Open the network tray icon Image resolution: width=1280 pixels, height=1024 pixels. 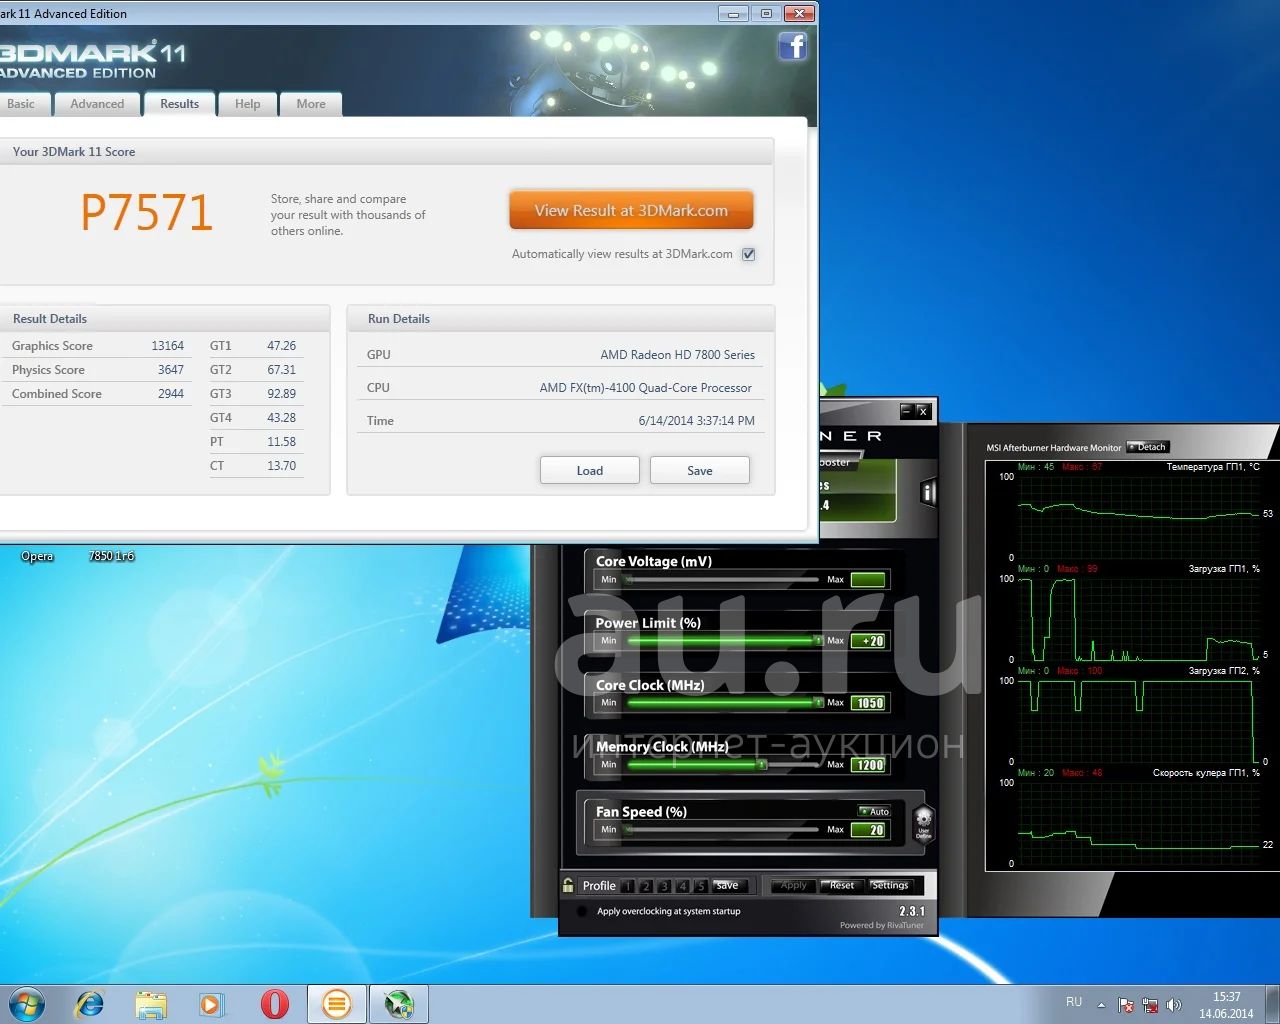(1150, 1004)
